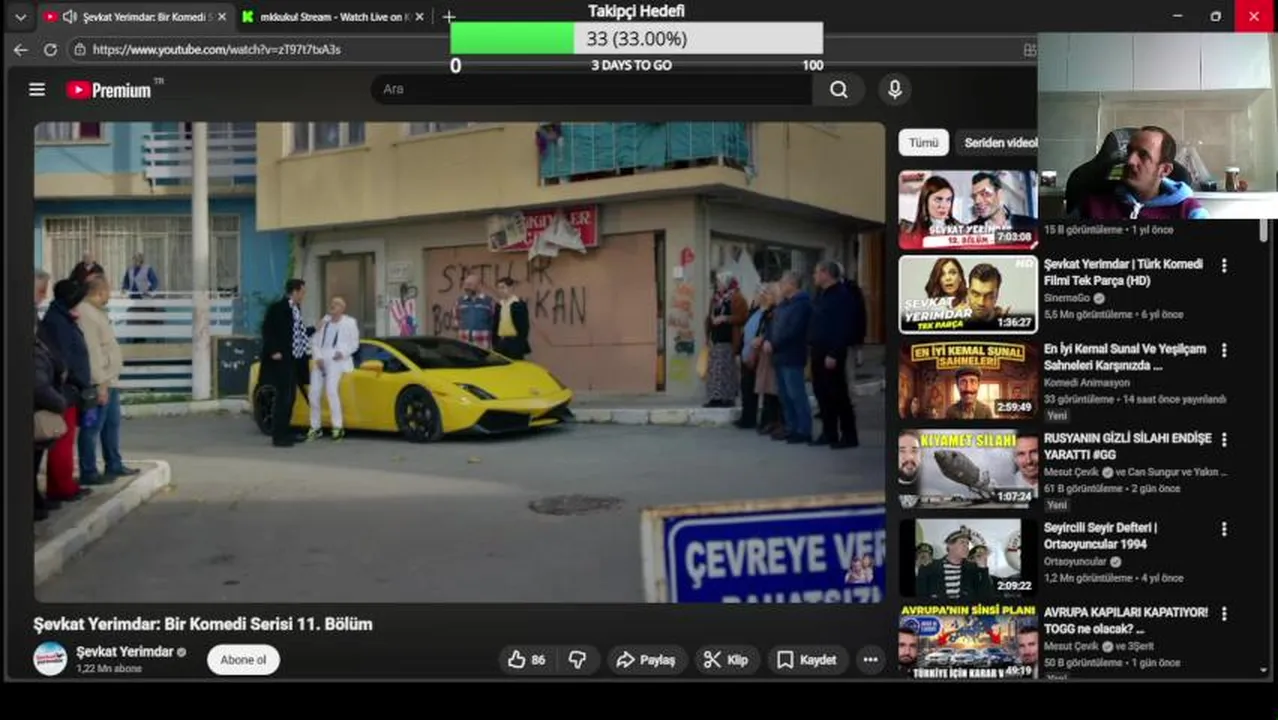The width and height of the screenshot is (1278, 720).
Task: Open Kıyamet Silahı video thumbnail
Action: [x=967, y=470]
